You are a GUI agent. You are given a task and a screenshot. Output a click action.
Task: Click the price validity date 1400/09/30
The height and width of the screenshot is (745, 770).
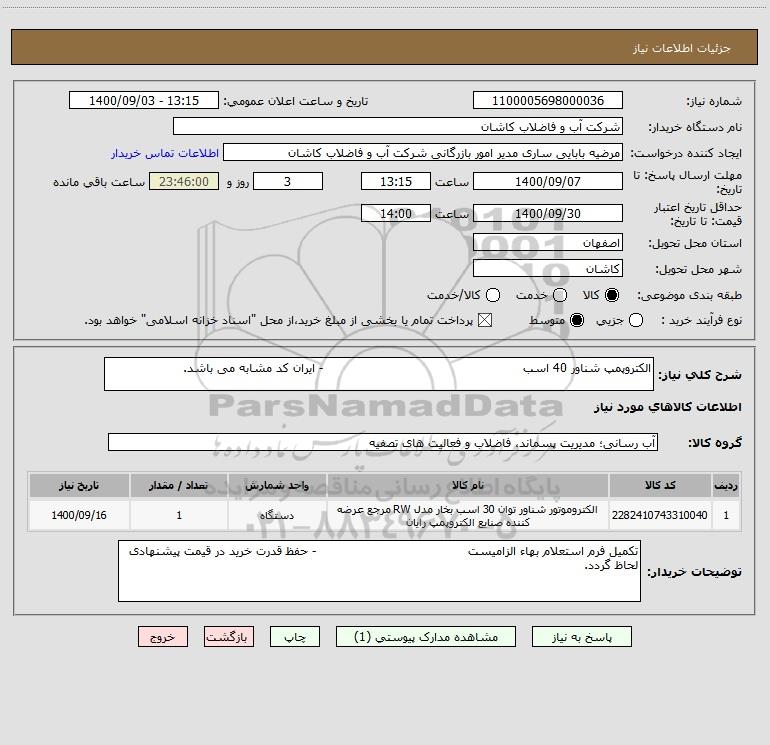point(548,213)
